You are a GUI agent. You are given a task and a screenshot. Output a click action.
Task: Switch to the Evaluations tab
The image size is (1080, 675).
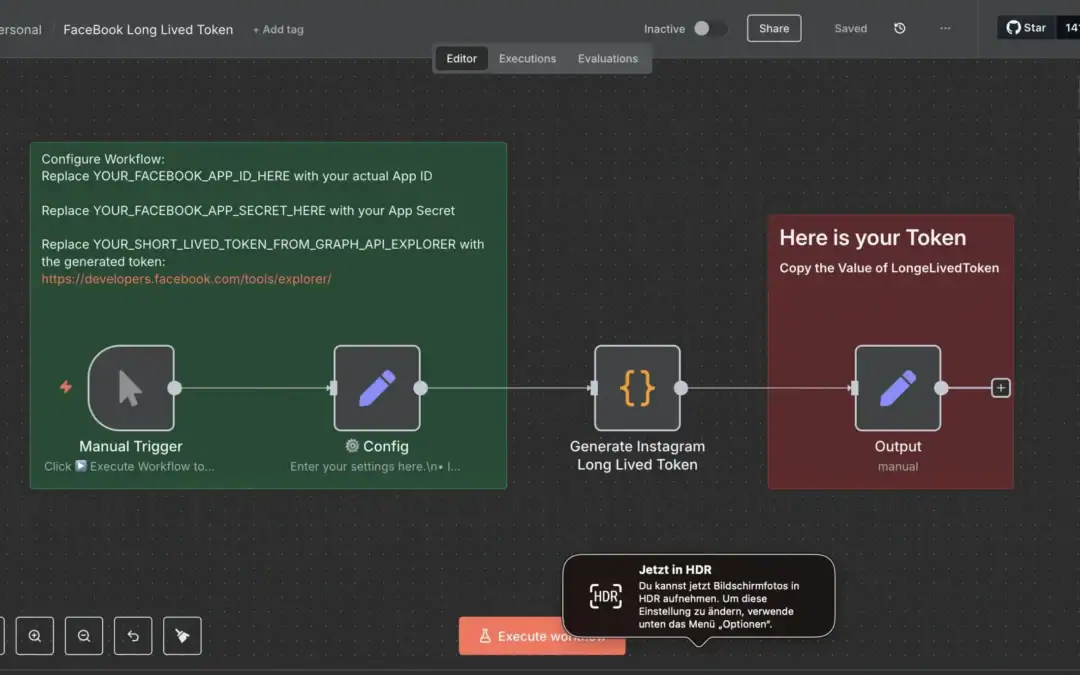click(608, 59)
